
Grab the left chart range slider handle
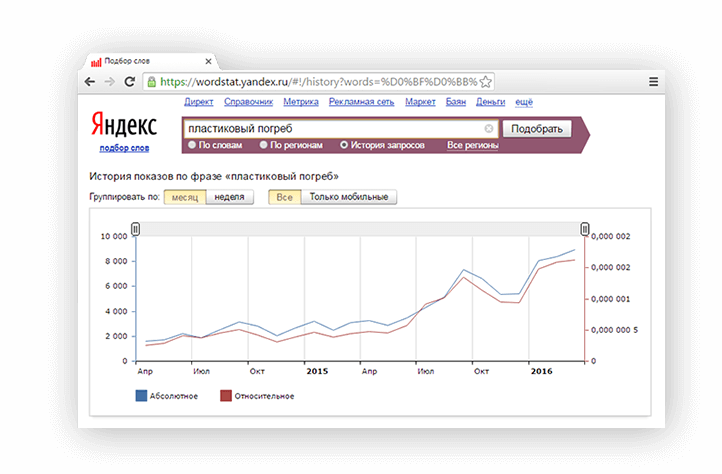click(135, 229)
